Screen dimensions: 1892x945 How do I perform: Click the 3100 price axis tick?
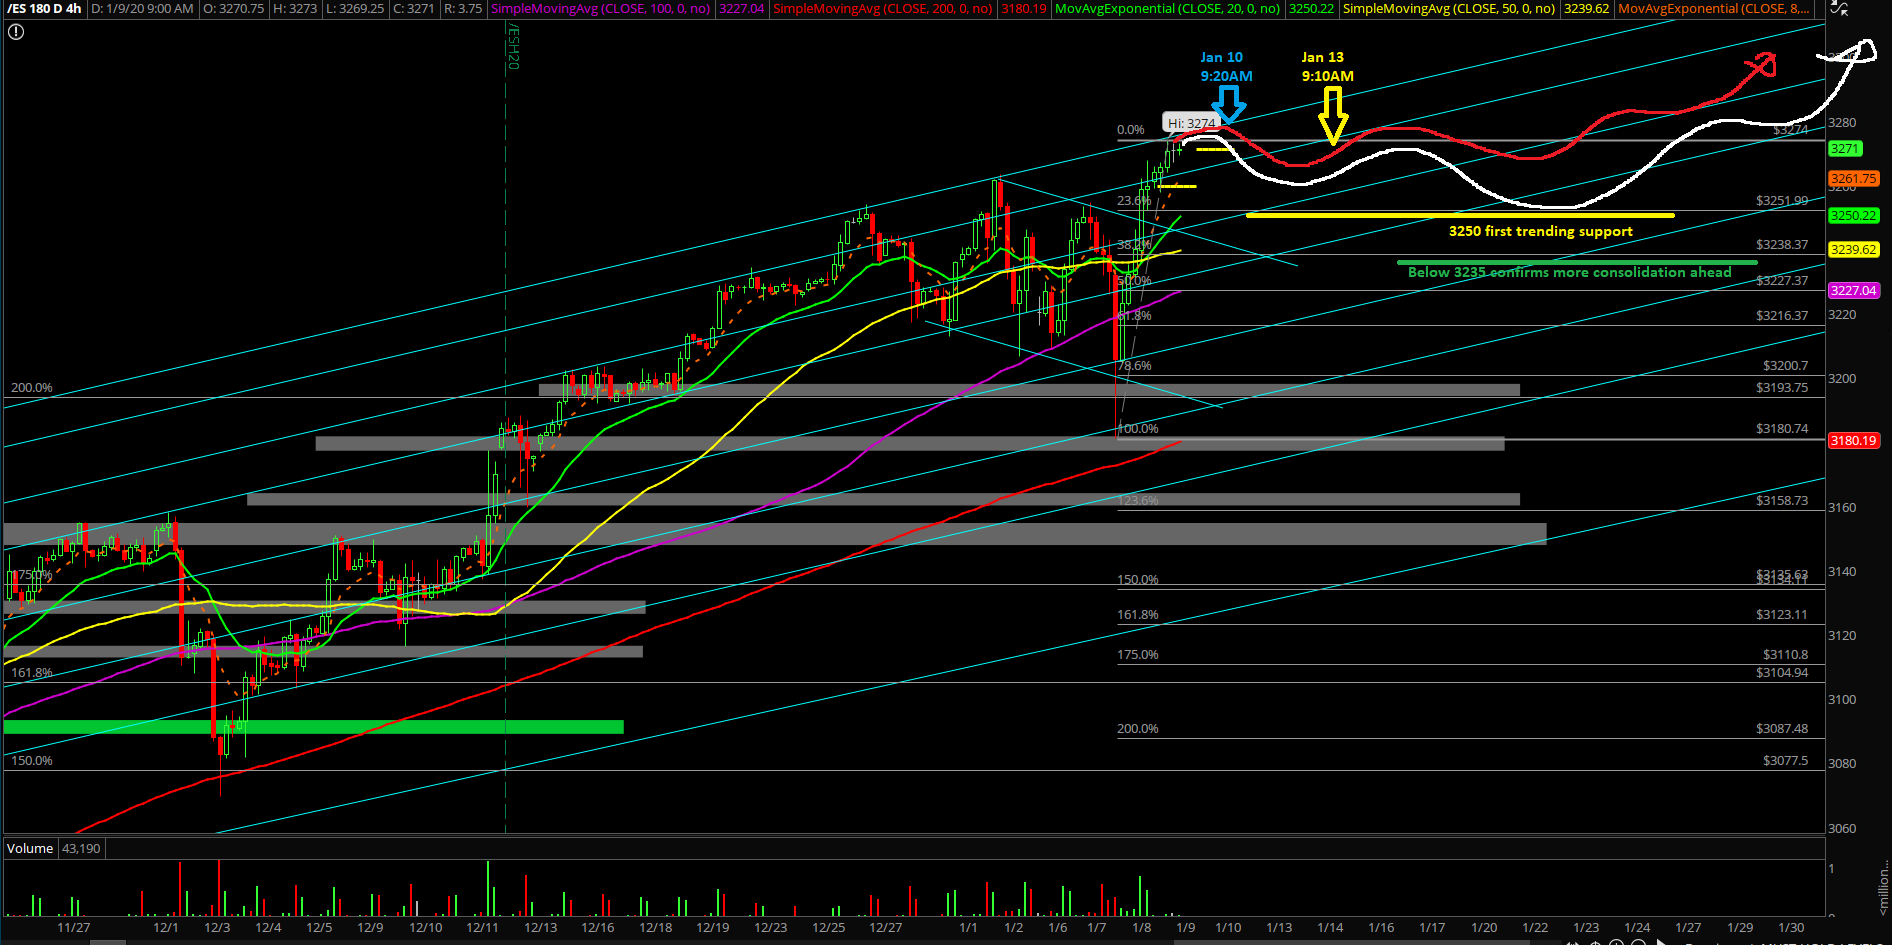(1842, 700)
